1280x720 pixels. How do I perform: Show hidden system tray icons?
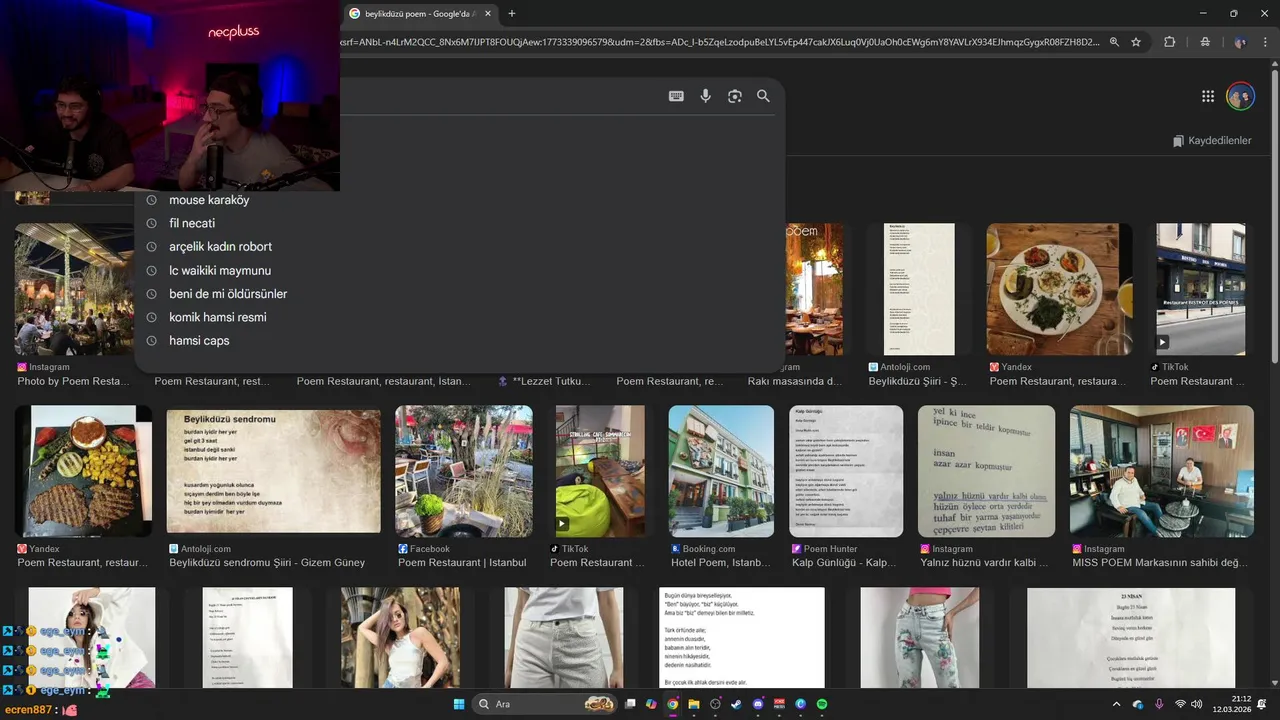(x=1117, y=704)
